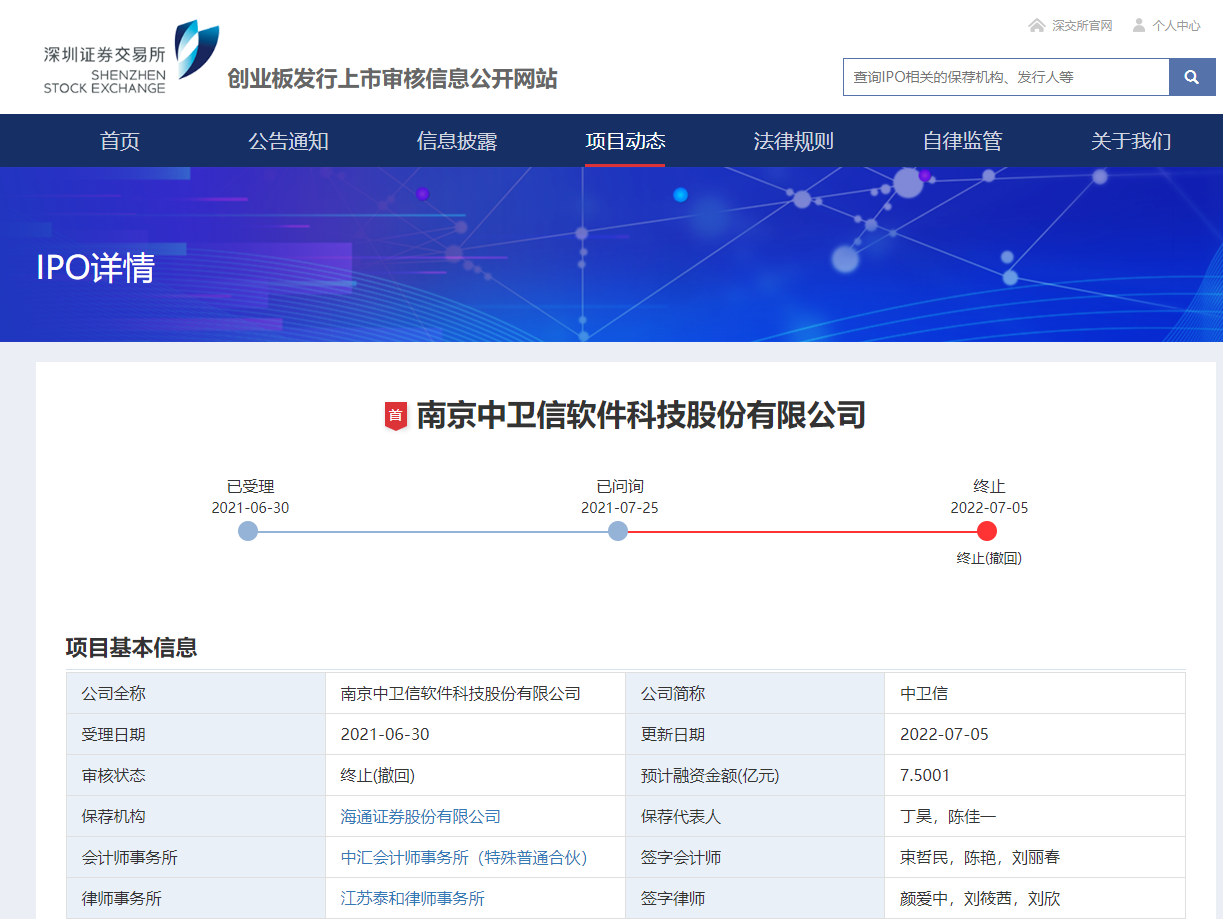Click the 受理日期 value 2021-06-30 in table

pos(385,735)
